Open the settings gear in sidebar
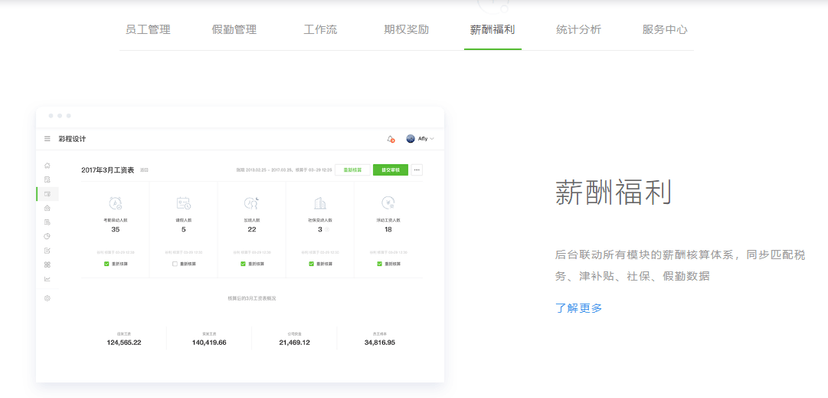The width and height of the screenshot is (828, 398). point(47,298)
